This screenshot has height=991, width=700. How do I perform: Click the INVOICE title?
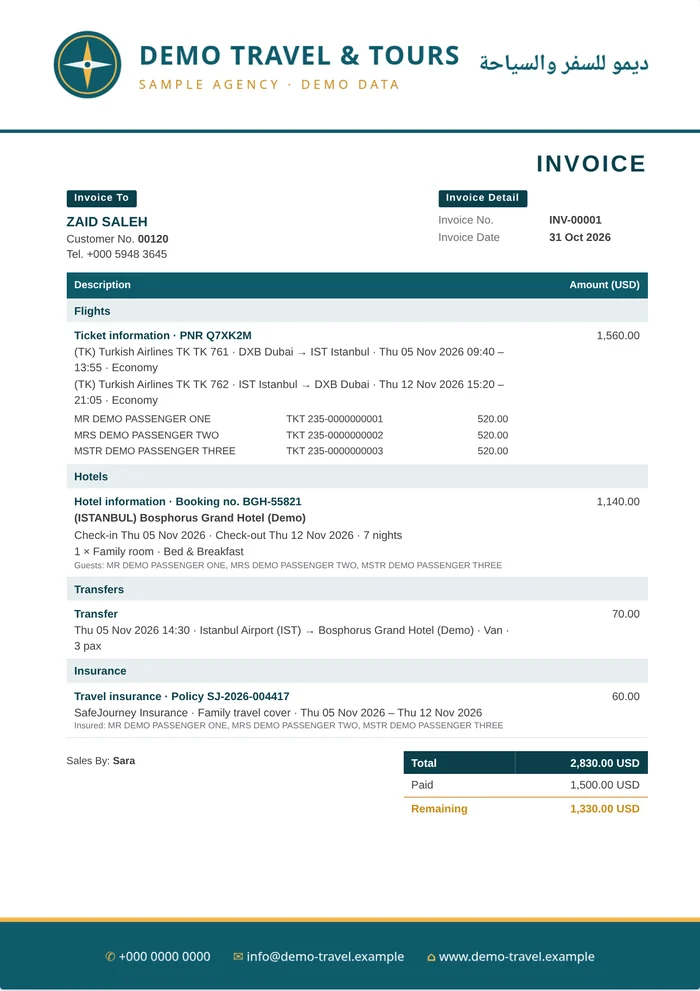tap(591, 164)
